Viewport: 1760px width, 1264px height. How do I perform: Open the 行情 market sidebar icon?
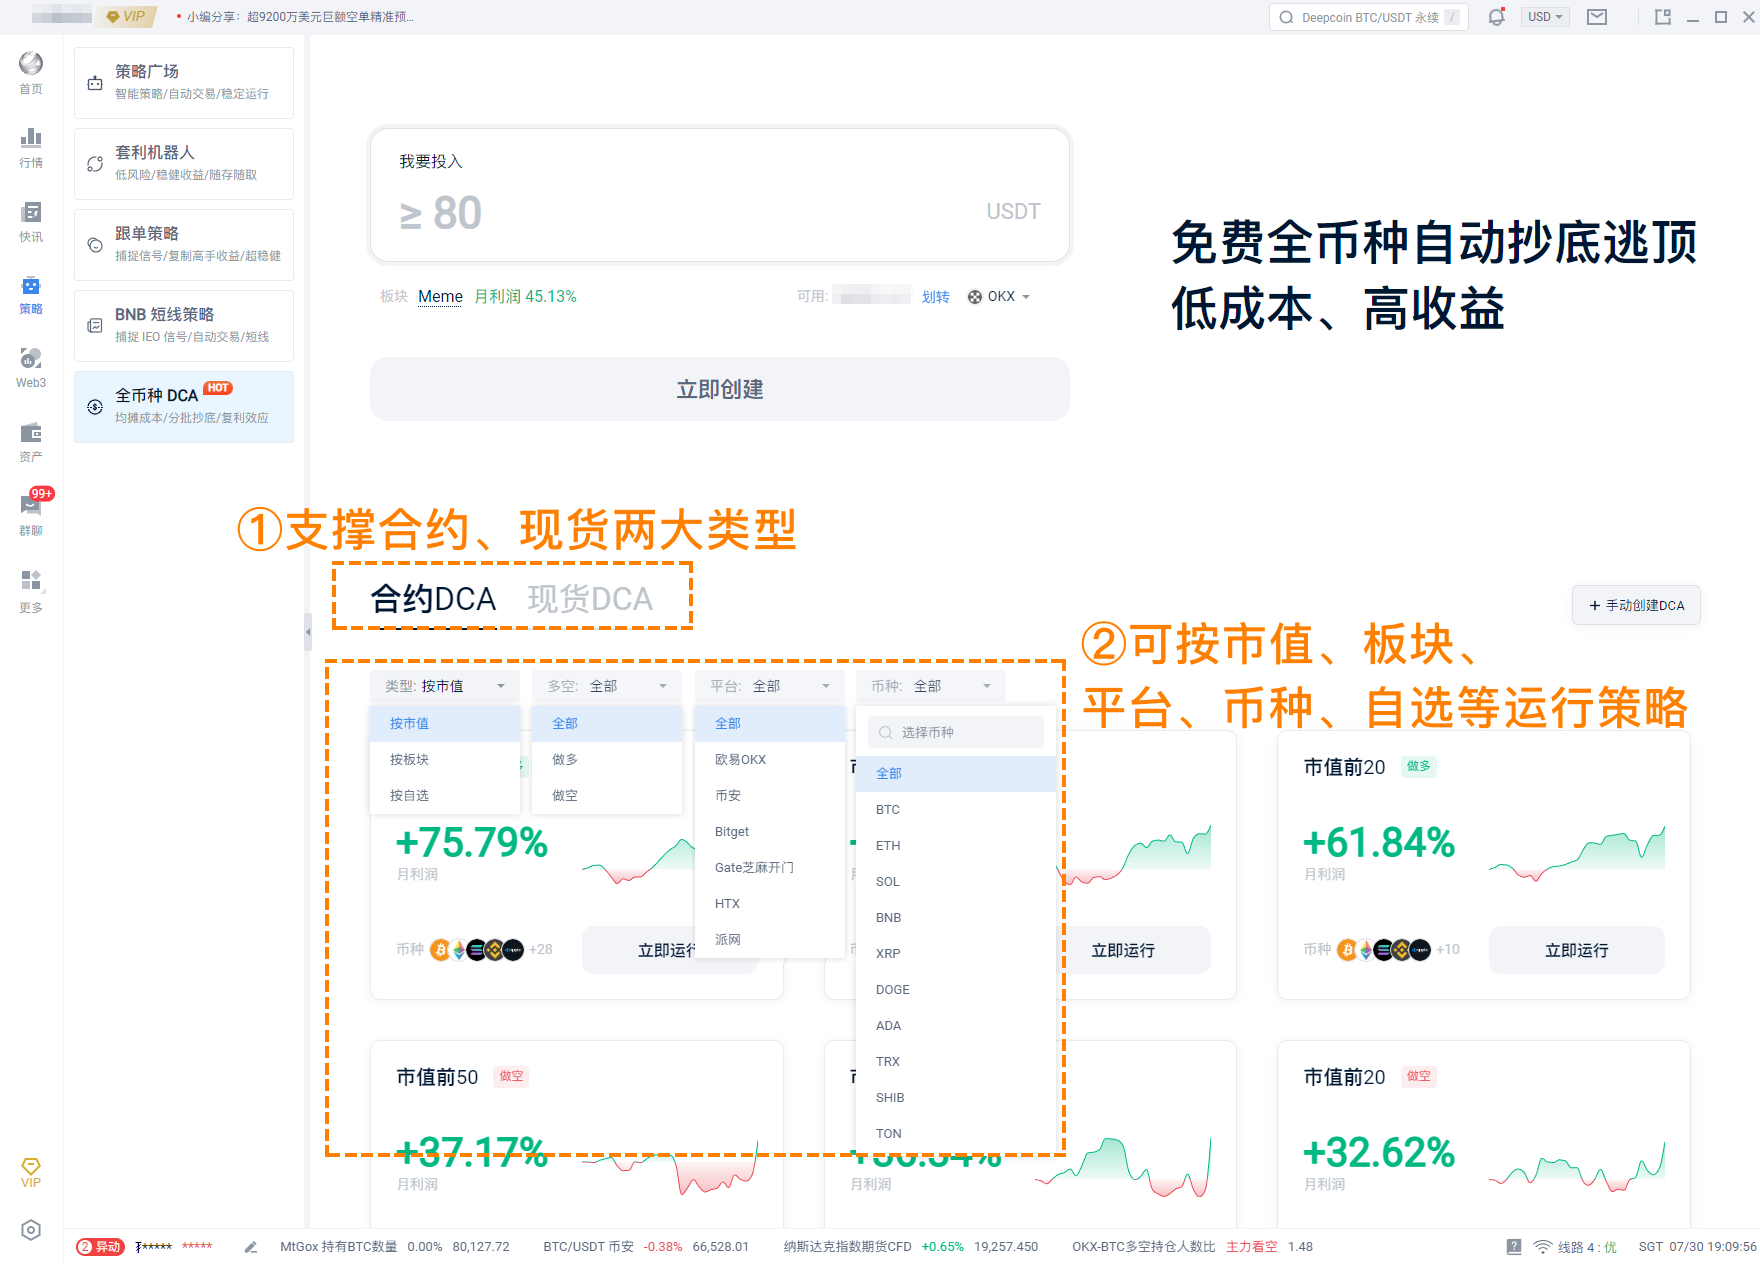coord(31,147)
